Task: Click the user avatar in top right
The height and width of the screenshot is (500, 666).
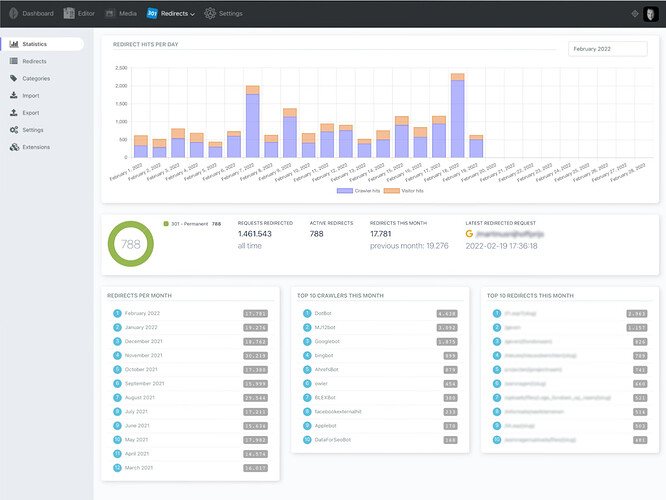Action: tap(650, 13)
